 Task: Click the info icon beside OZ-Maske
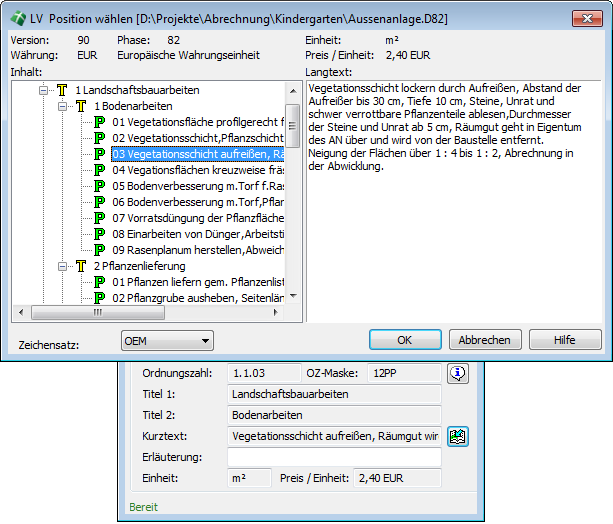coord(458,373)
